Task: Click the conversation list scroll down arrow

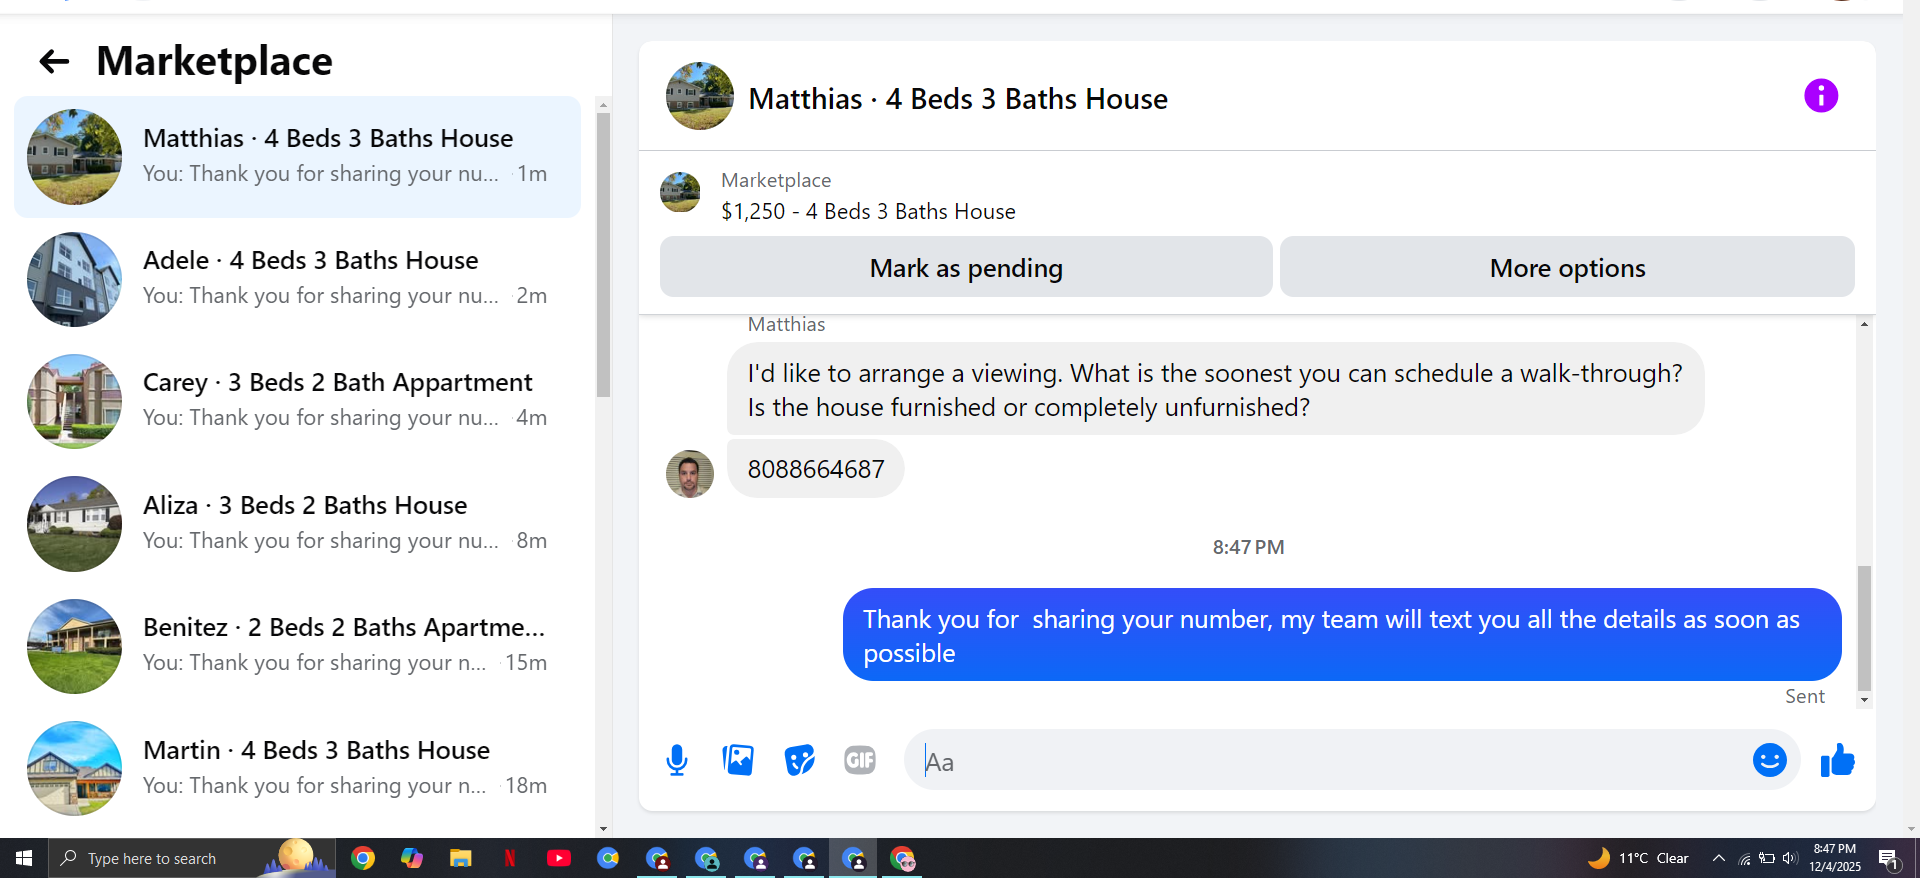Action: click(603, 828)
